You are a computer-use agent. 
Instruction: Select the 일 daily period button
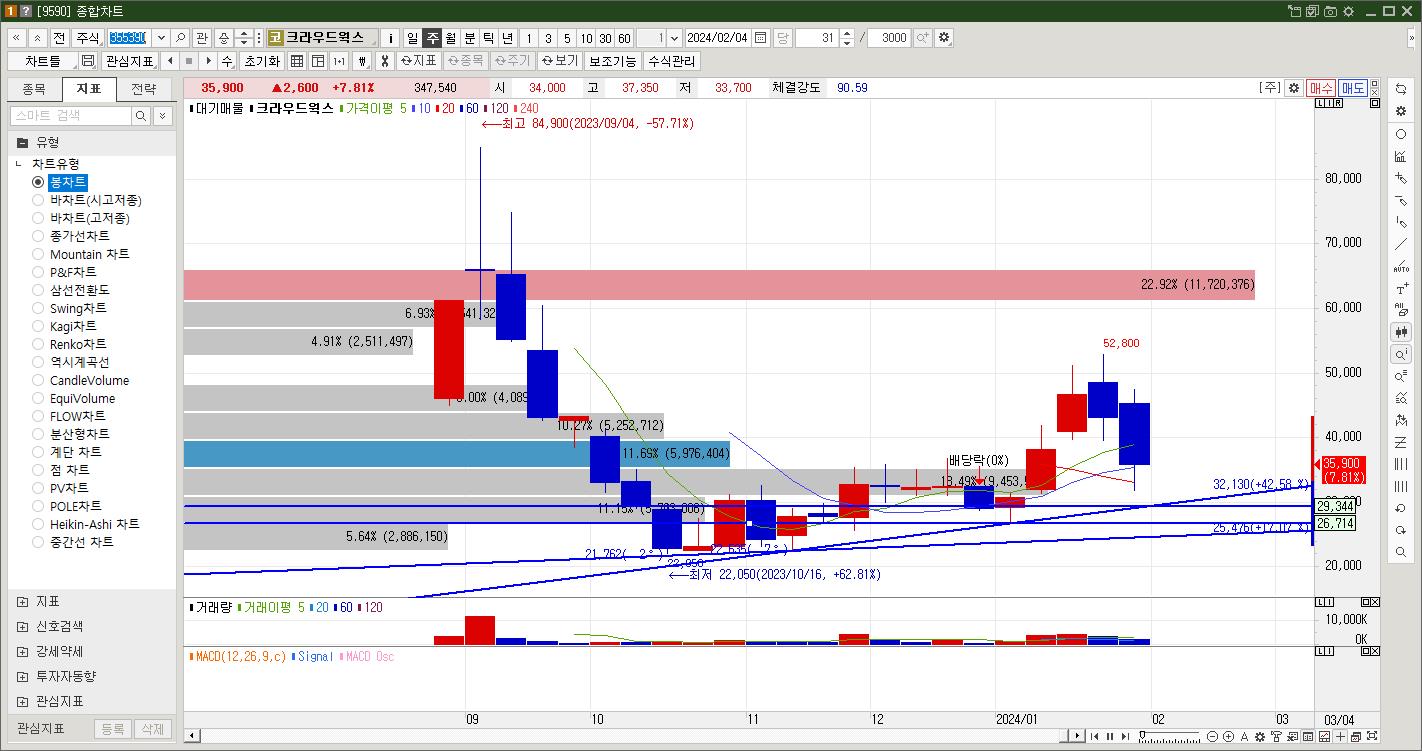412,38
